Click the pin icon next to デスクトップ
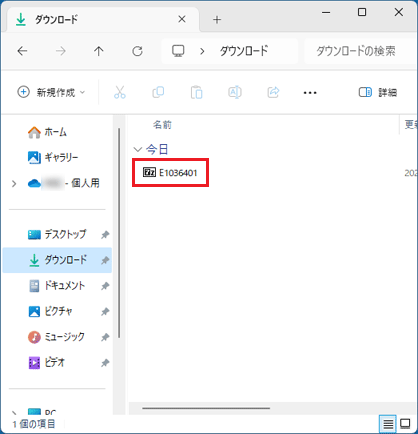The width and height of the screenshot is (418, 434). click(x=105, y=235)
